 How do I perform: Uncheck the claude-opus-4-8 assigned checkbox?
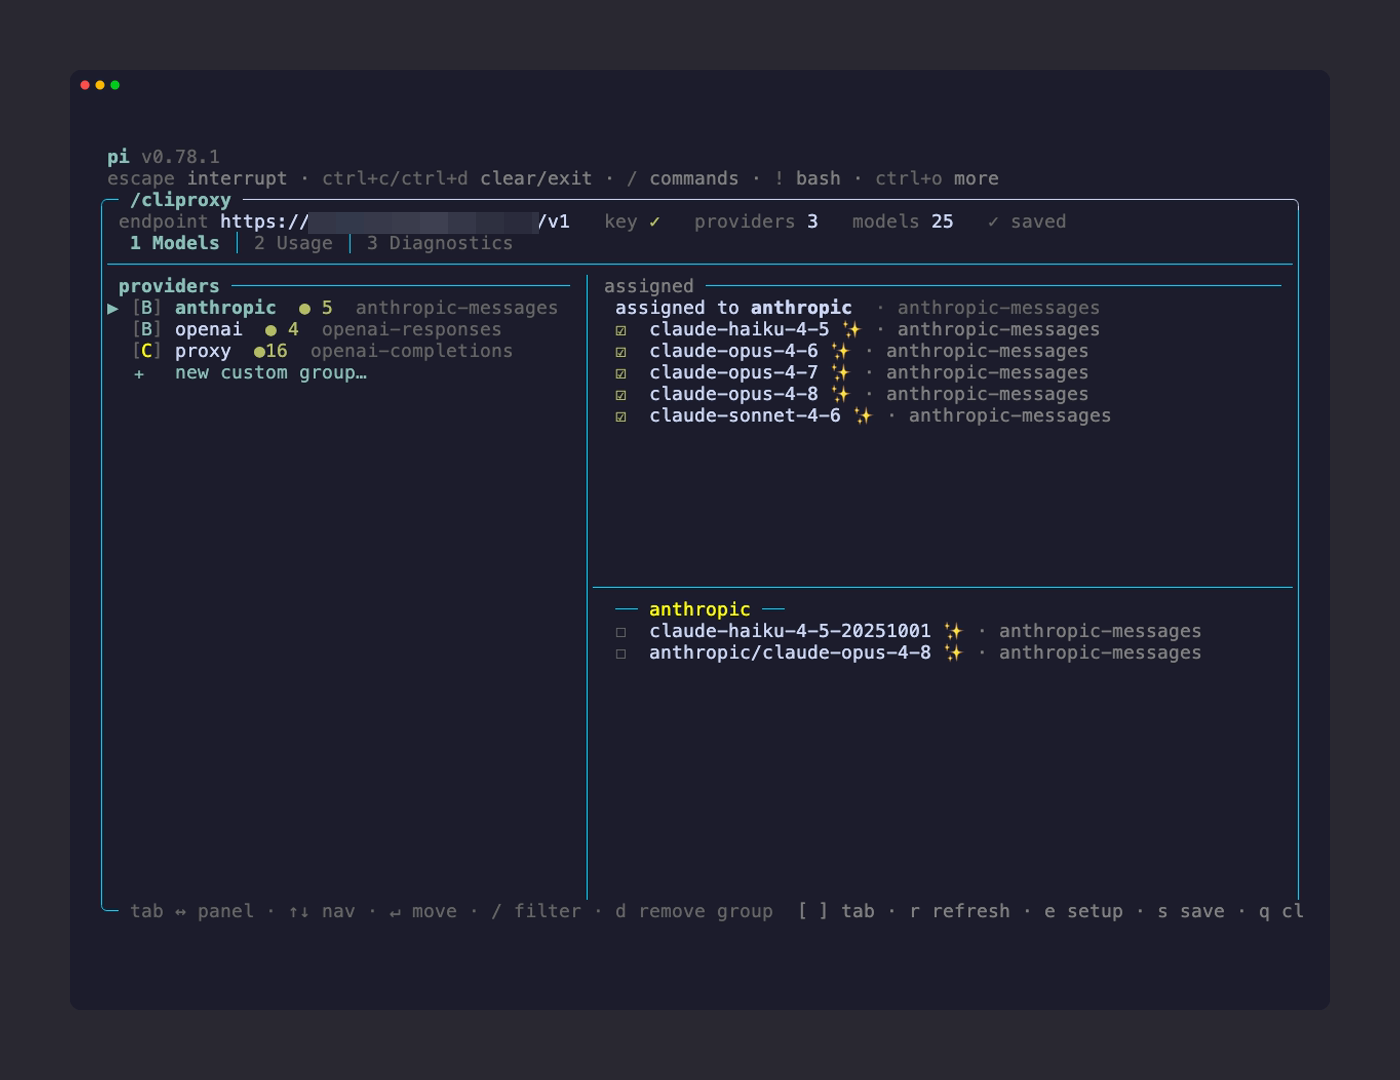click(x=621, y=395)
